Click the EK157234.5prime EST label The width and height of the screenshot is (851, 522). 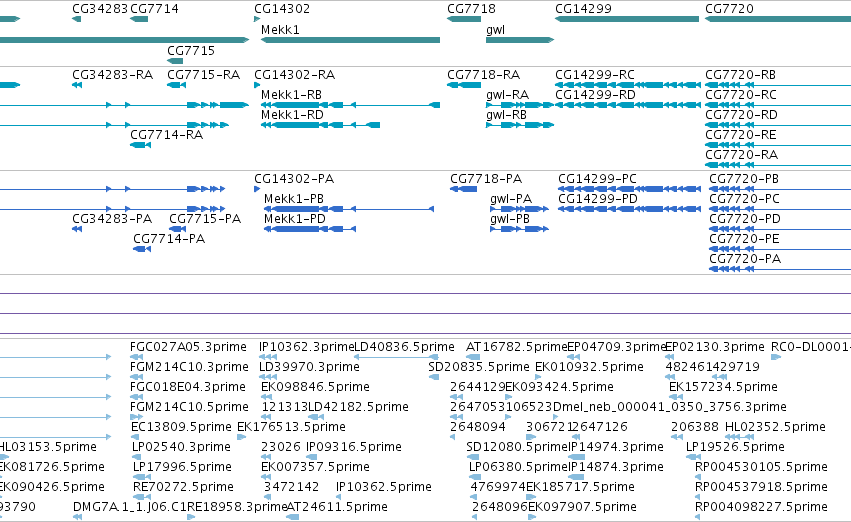point(723,387)
